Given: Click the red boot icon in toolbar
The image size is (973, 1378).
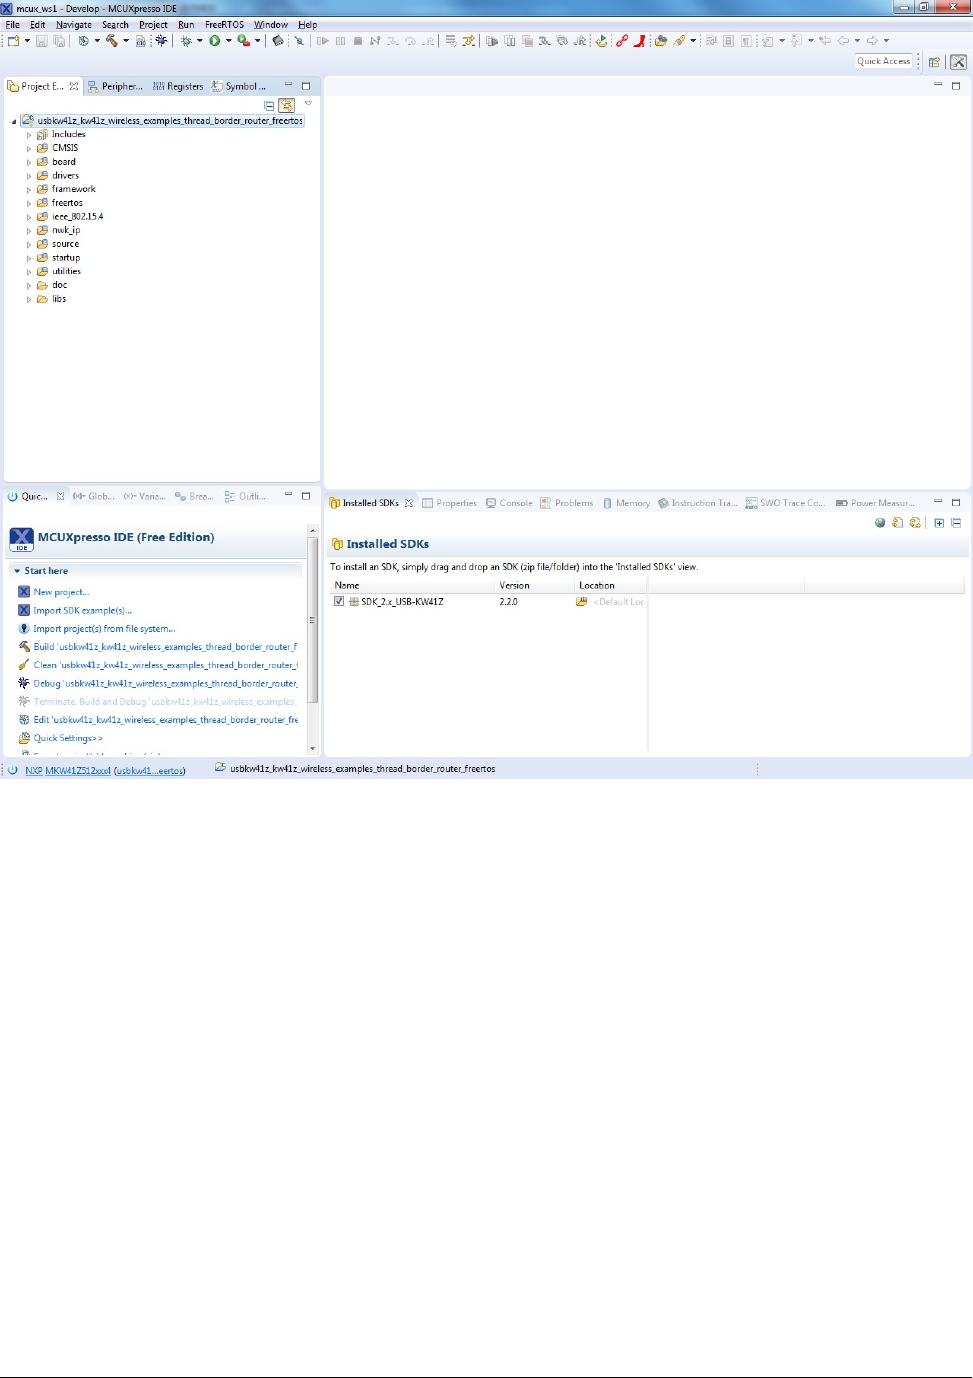Looking at the screenshot, I should [639, 41].
